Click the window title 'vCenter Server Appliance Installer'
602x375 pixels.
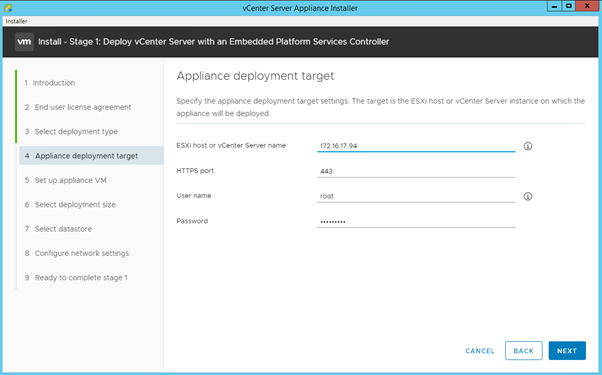300,8
